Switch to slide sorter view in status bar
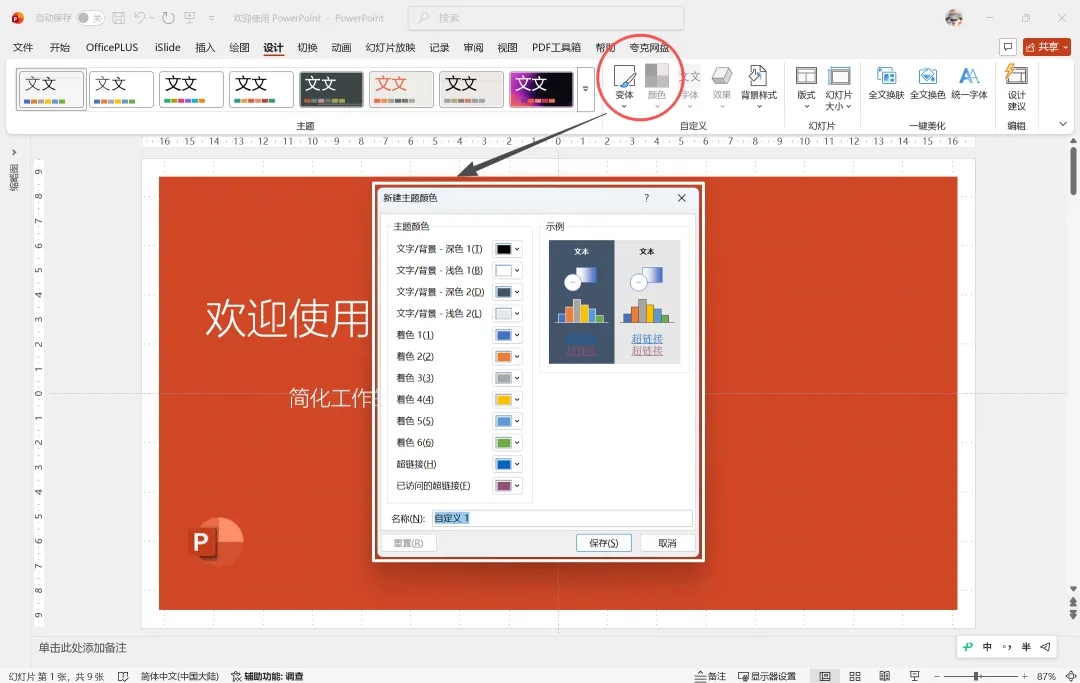The height and width of the screenshot is (683, 1080). coord(855,676)
